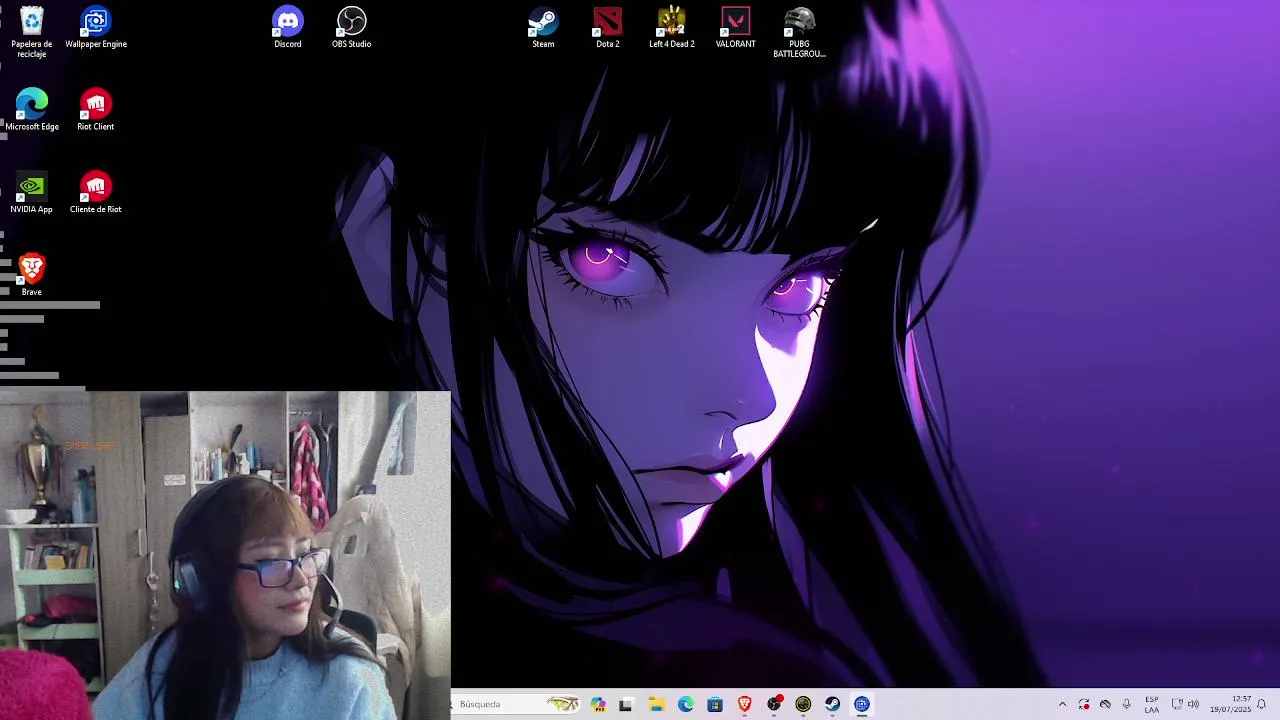Image resolution: width=1280 pixels, height=720 pixels.
Task: Open the Steam desktop shortcut
Action: pyautogui.click(x=543, y=28)
